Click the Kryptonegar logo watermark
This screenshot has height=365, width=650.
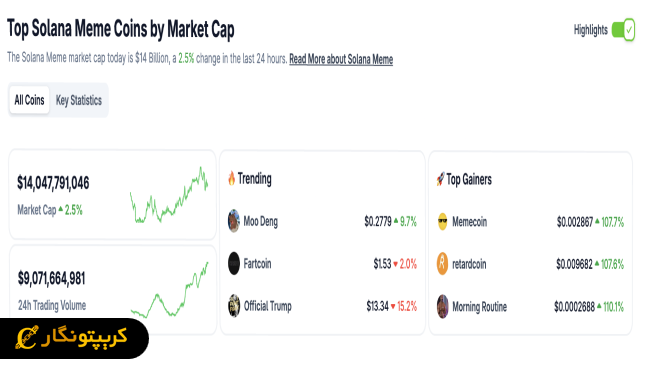(x=73, y=338)
